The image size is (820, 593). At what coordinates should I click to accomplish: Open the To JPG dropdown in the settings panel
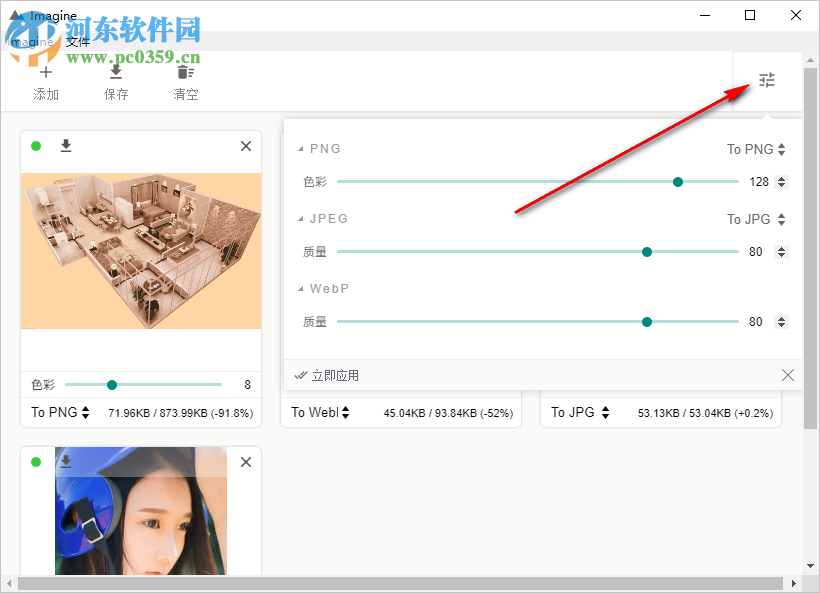pyautogui.click(x=756, y=219)
